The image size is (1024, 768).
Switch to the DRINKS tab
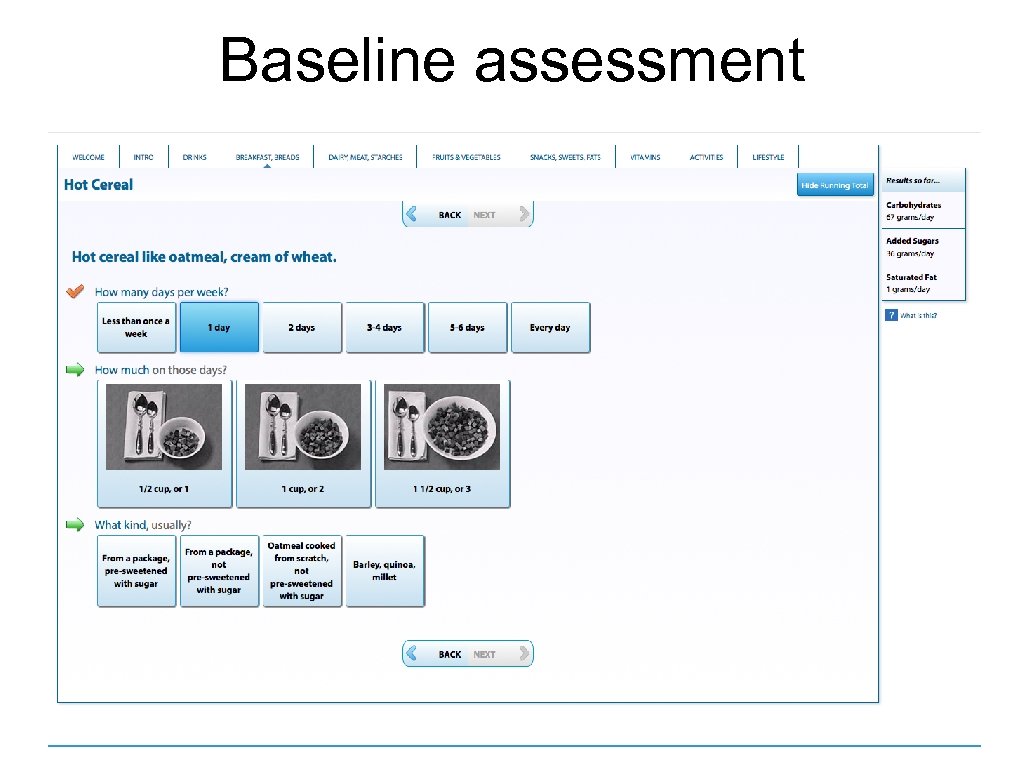(193, 156)
